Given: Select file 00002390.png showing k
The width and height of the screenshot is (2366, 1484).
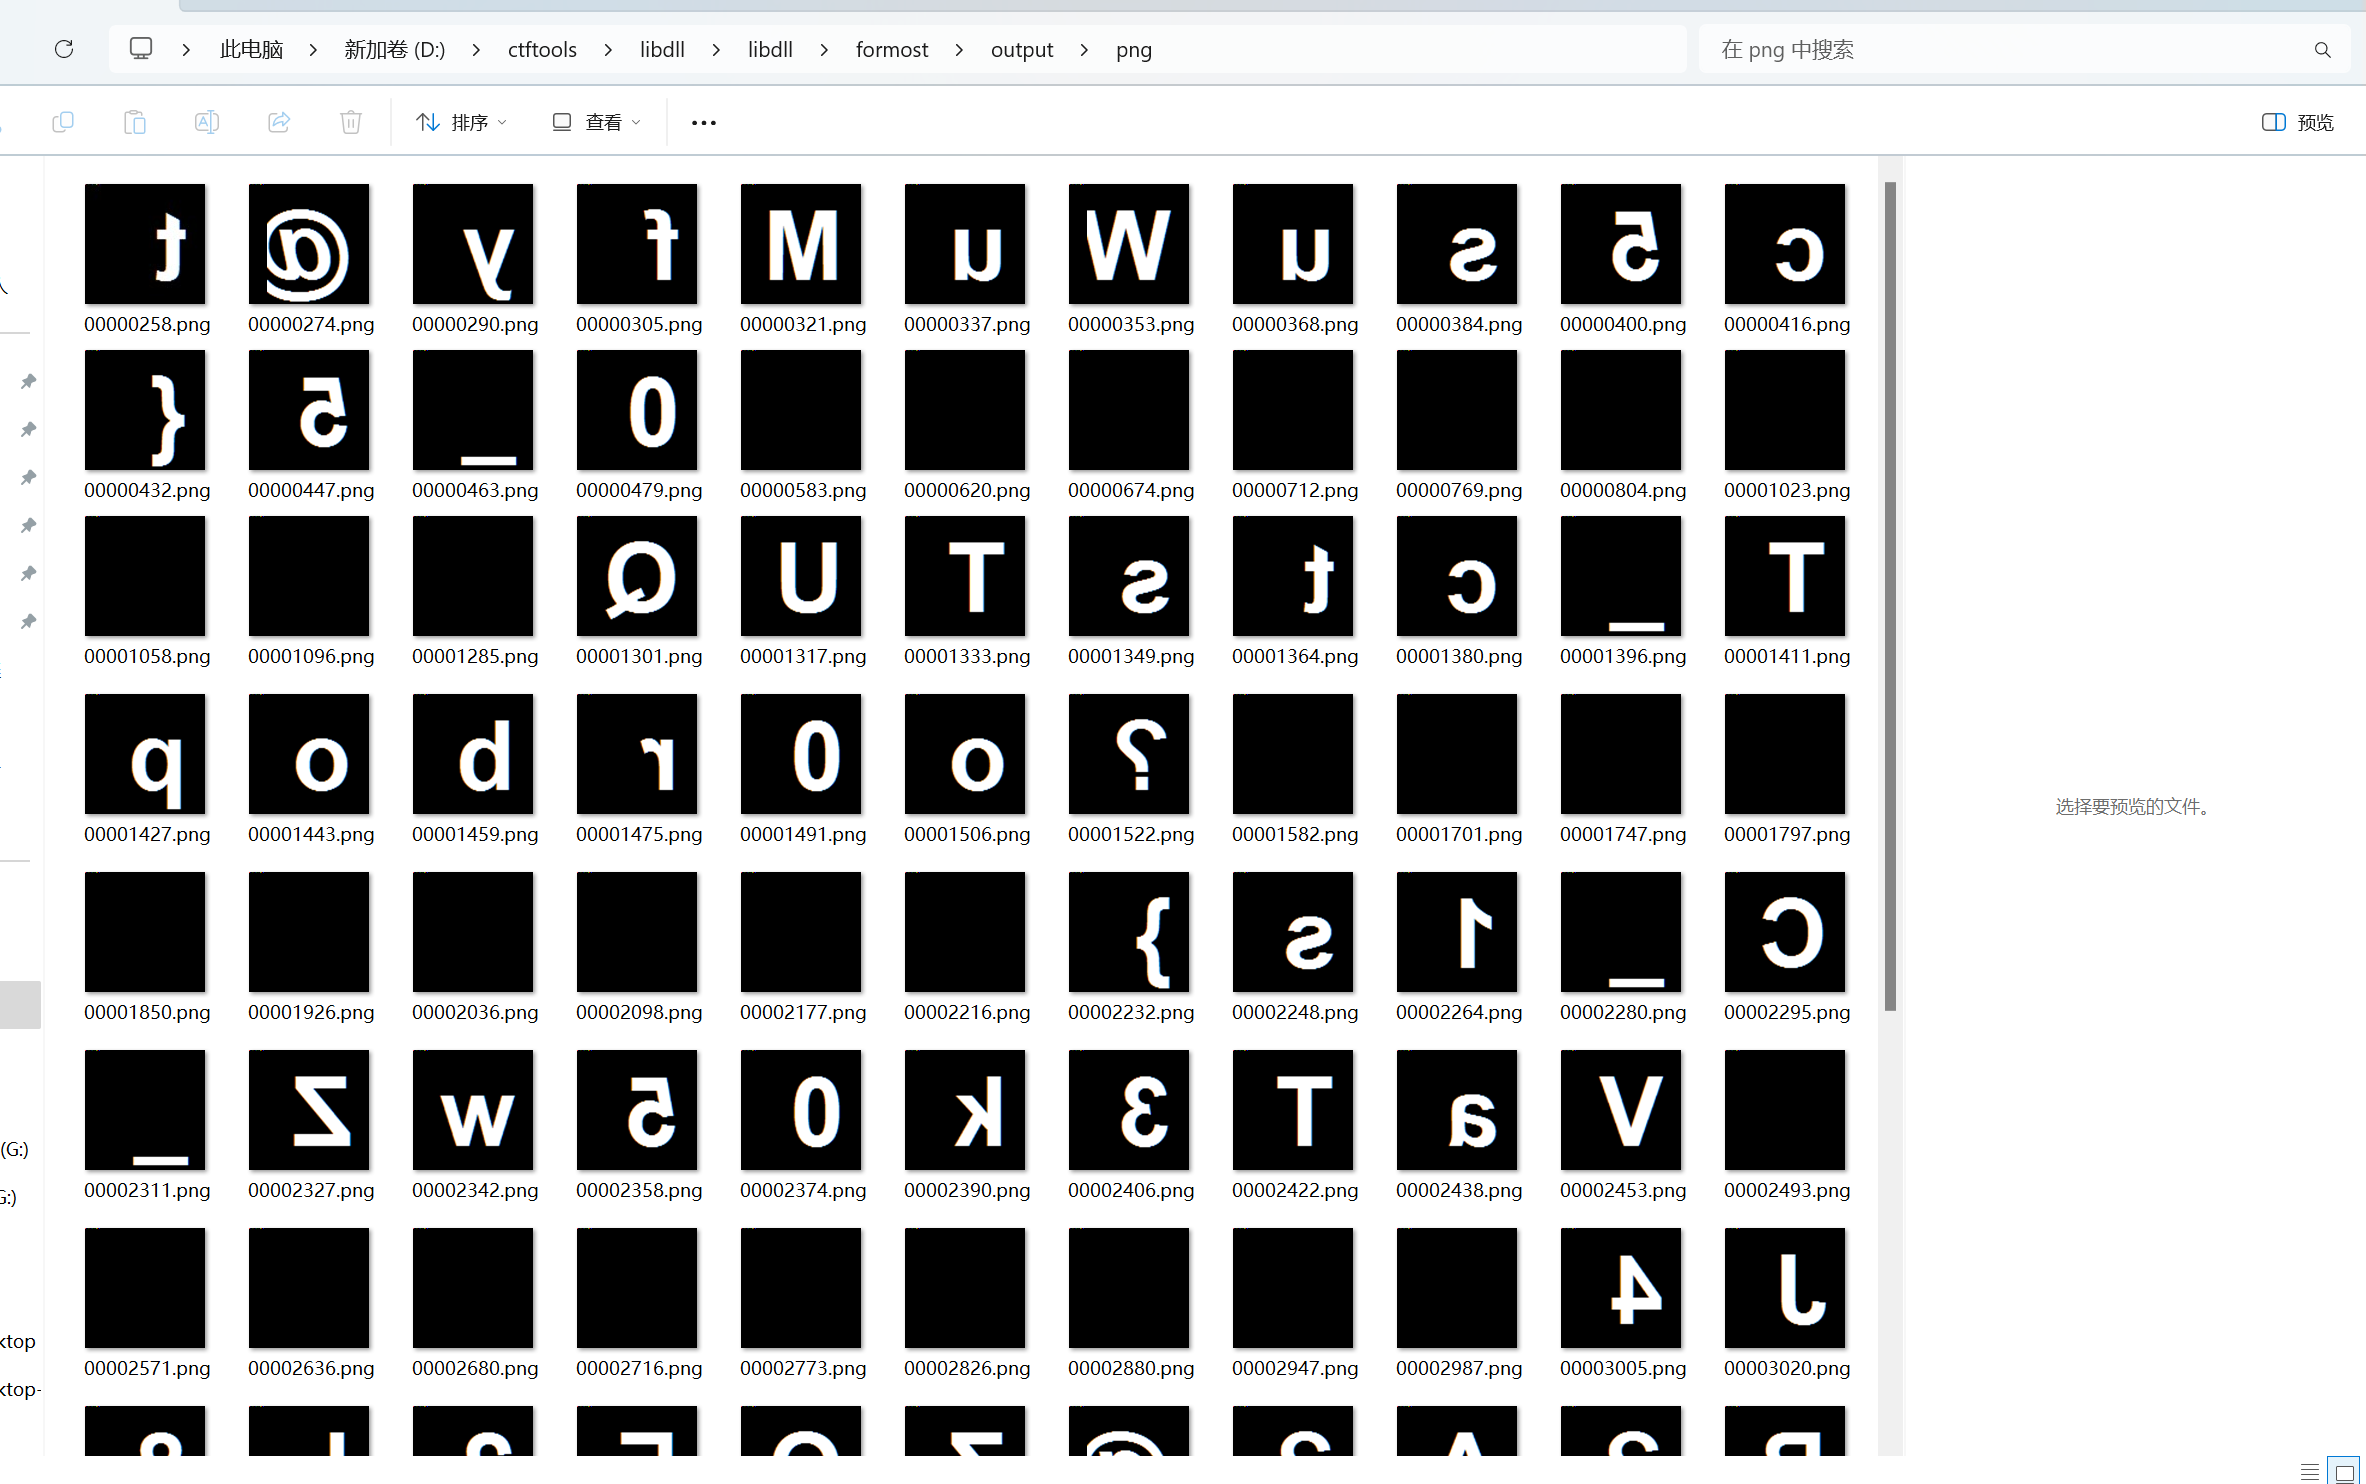Looking at the screenshot, I should coord(965,1110).
